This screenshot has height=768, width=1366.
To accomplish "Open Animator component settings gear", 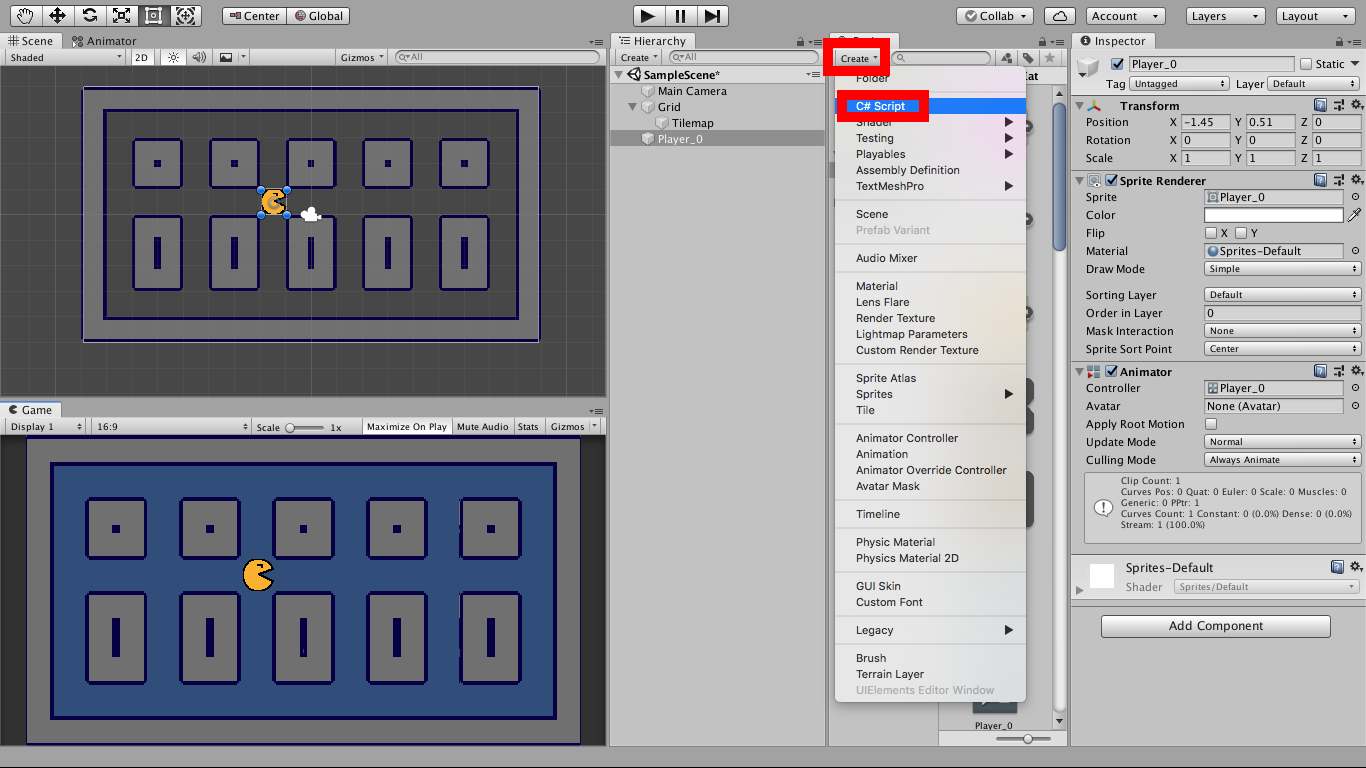I will [x=1356, y=371].
